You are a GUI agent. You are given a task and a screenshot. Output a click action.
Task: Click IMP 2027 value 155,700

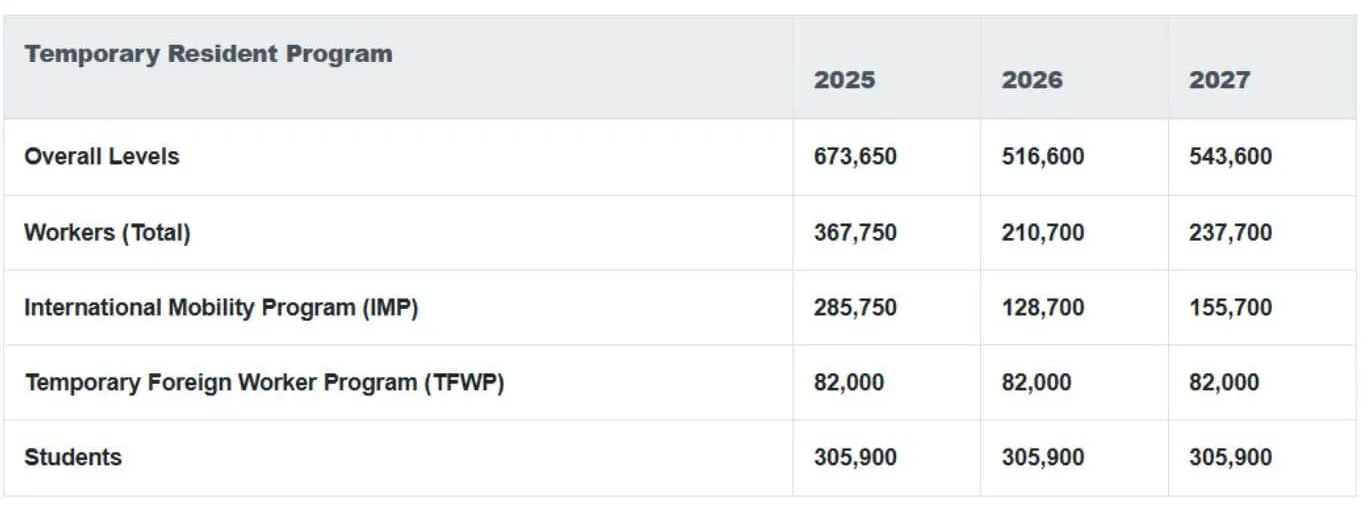pos(1230,307)
